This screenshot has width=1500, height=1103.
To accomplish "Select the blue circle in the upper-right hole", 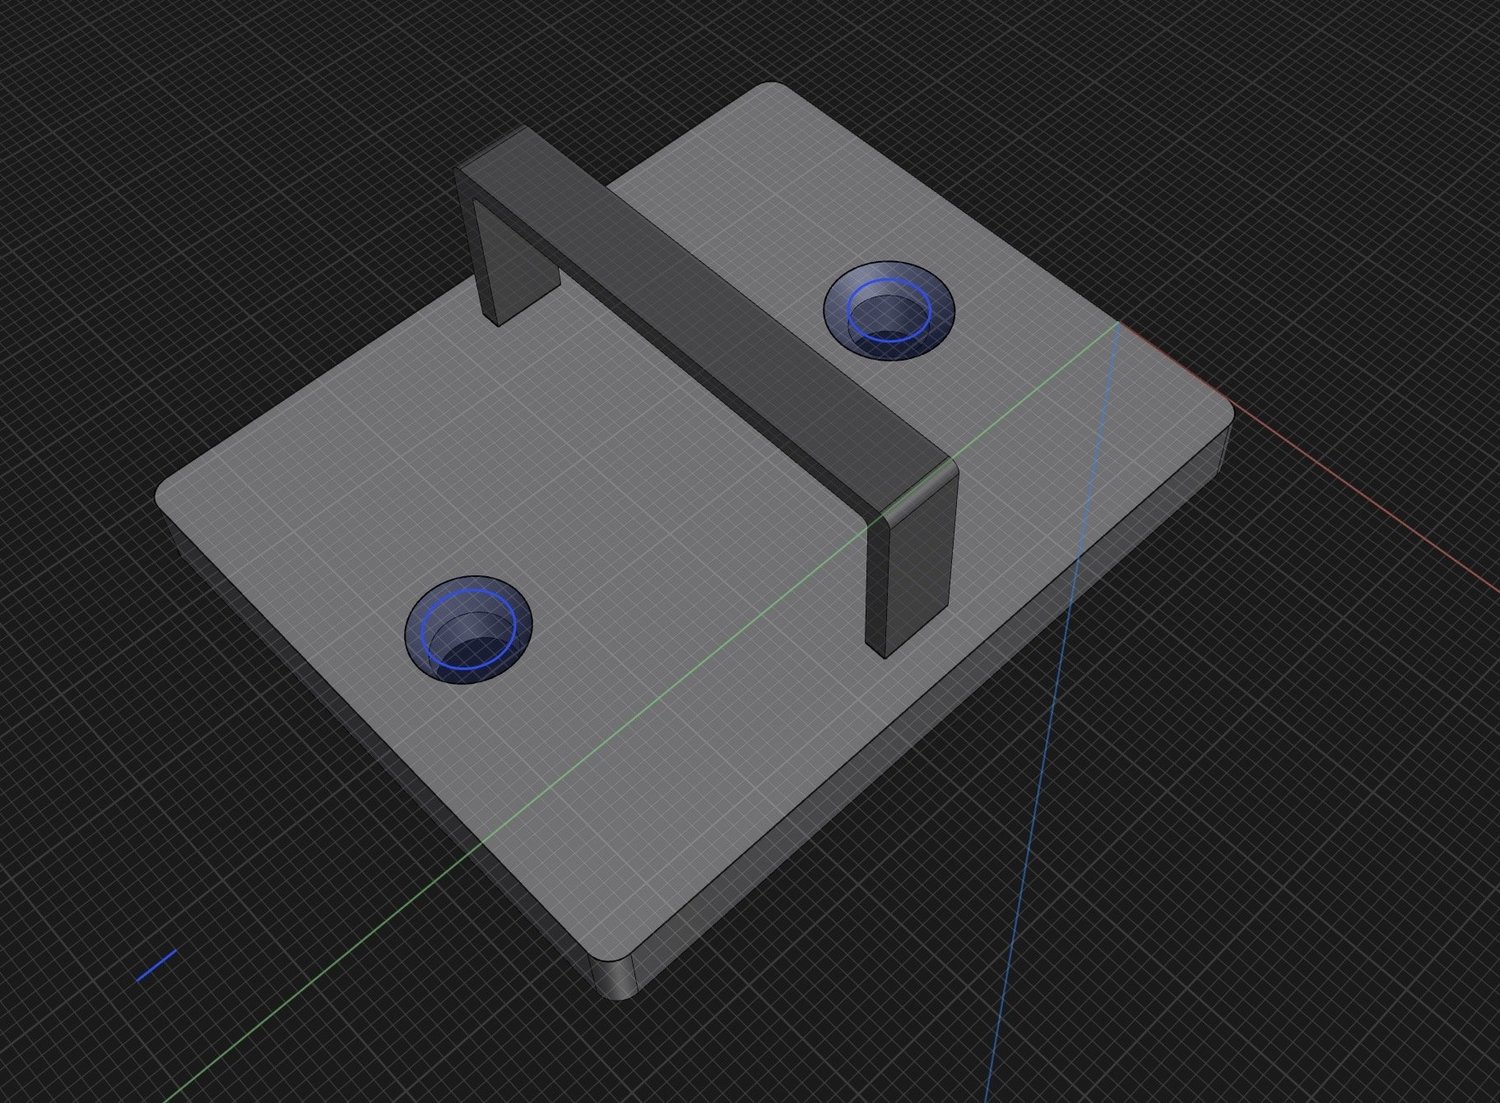I will pos(889,310).
